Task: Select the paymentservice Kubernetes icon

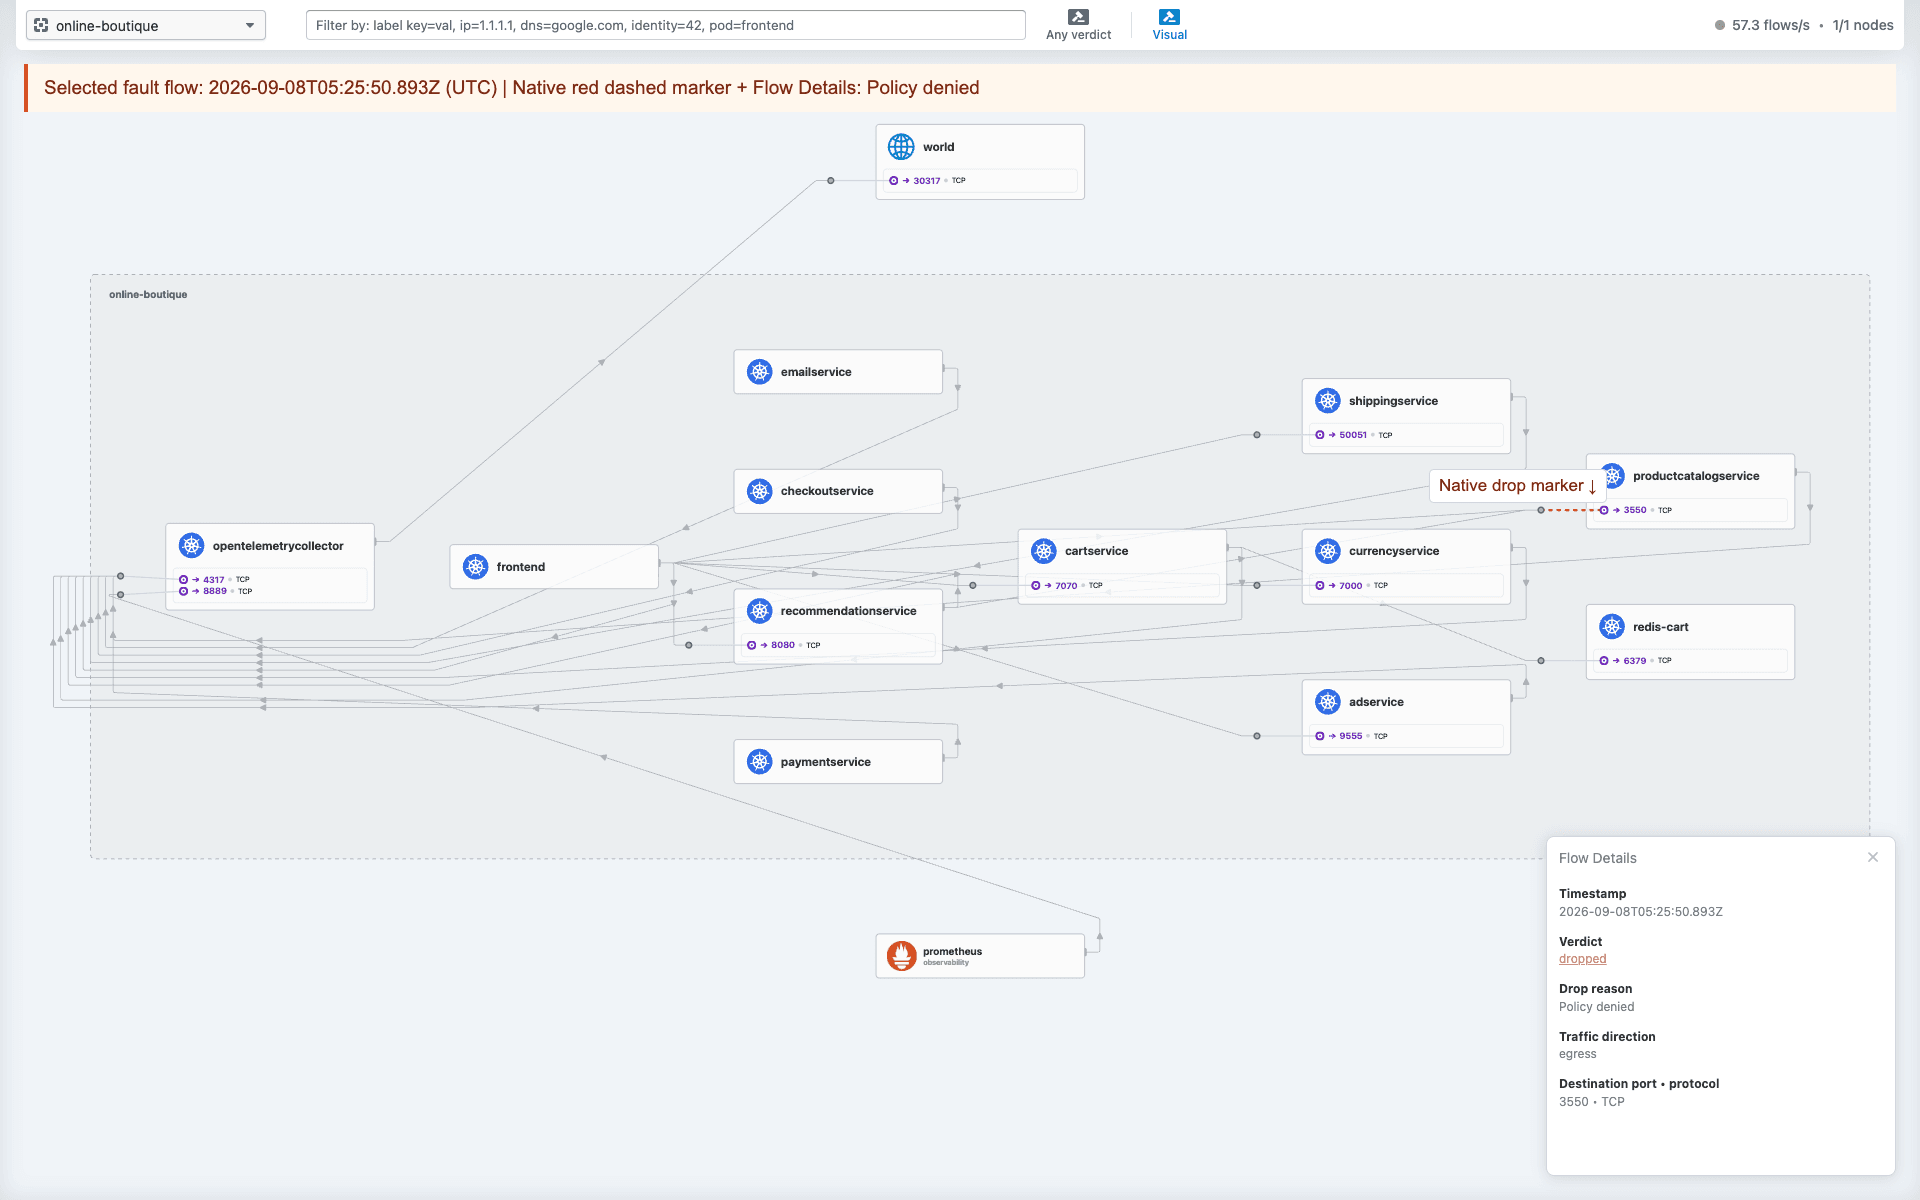Action: 760,762
